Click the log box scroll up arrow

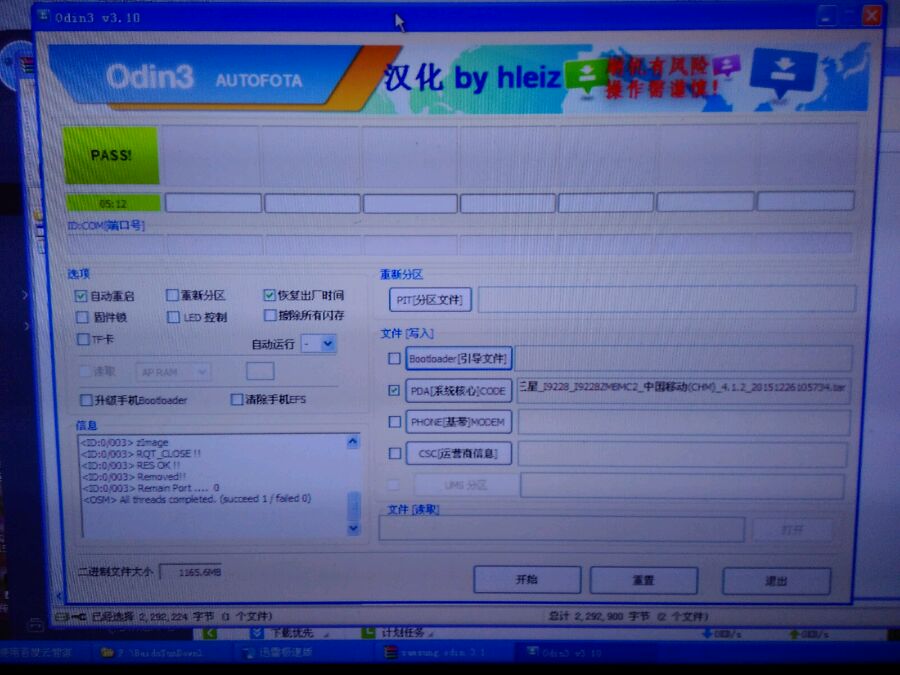(353, 441)
